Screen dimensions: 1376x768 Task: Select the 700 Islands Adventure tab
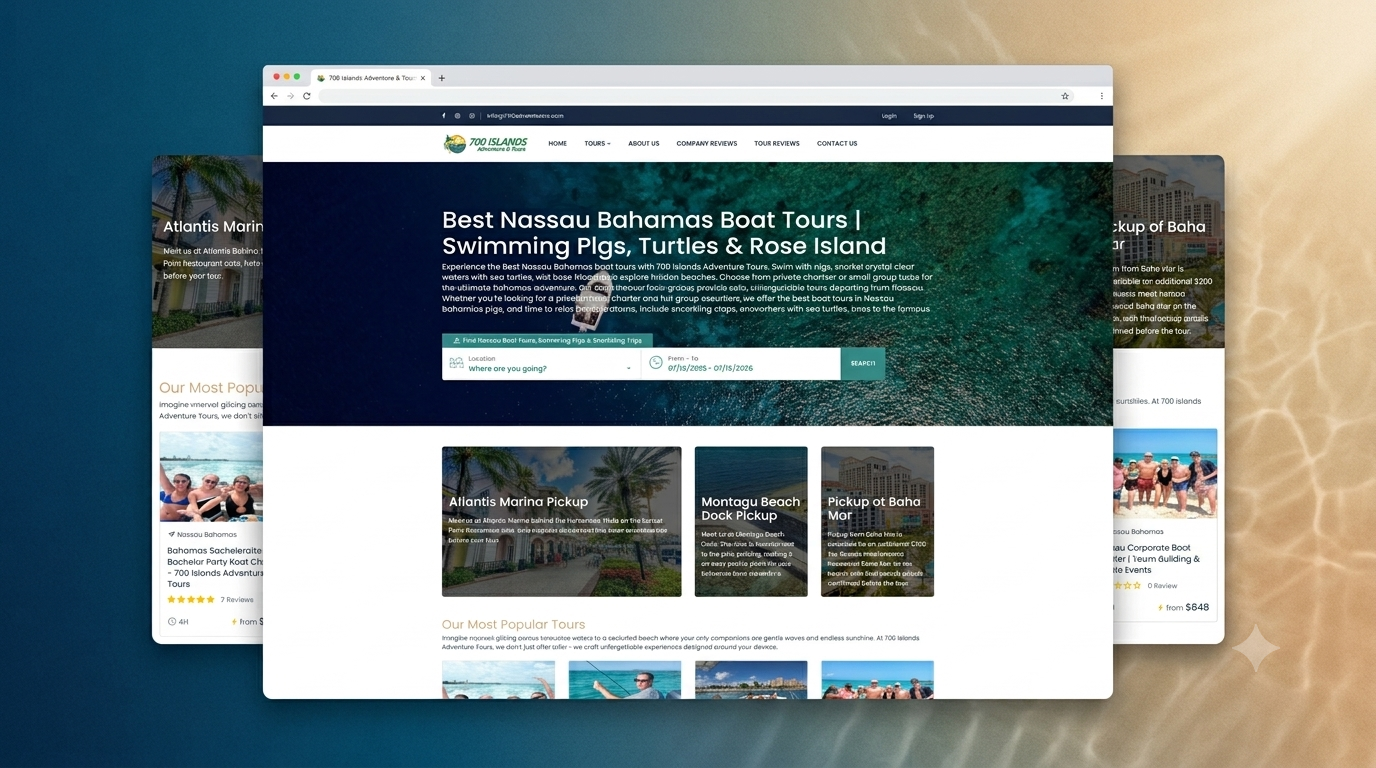point(370,78)
